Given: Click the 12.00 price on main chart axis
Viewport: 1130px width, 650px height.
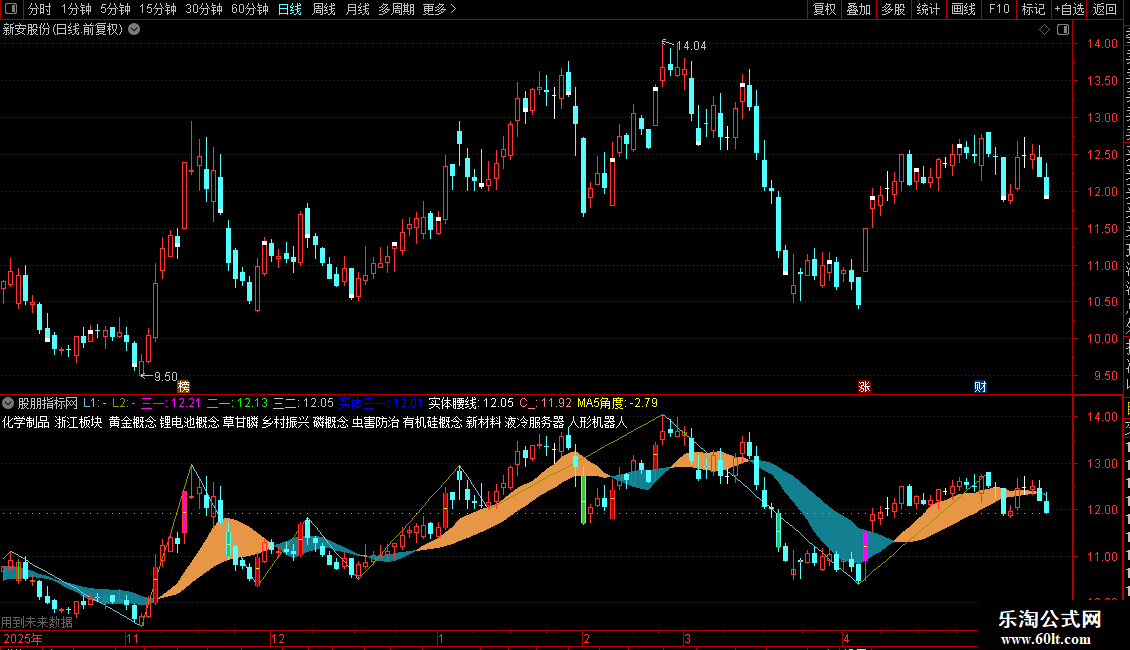Looking at the screenshot, I should pos(1102,192).
